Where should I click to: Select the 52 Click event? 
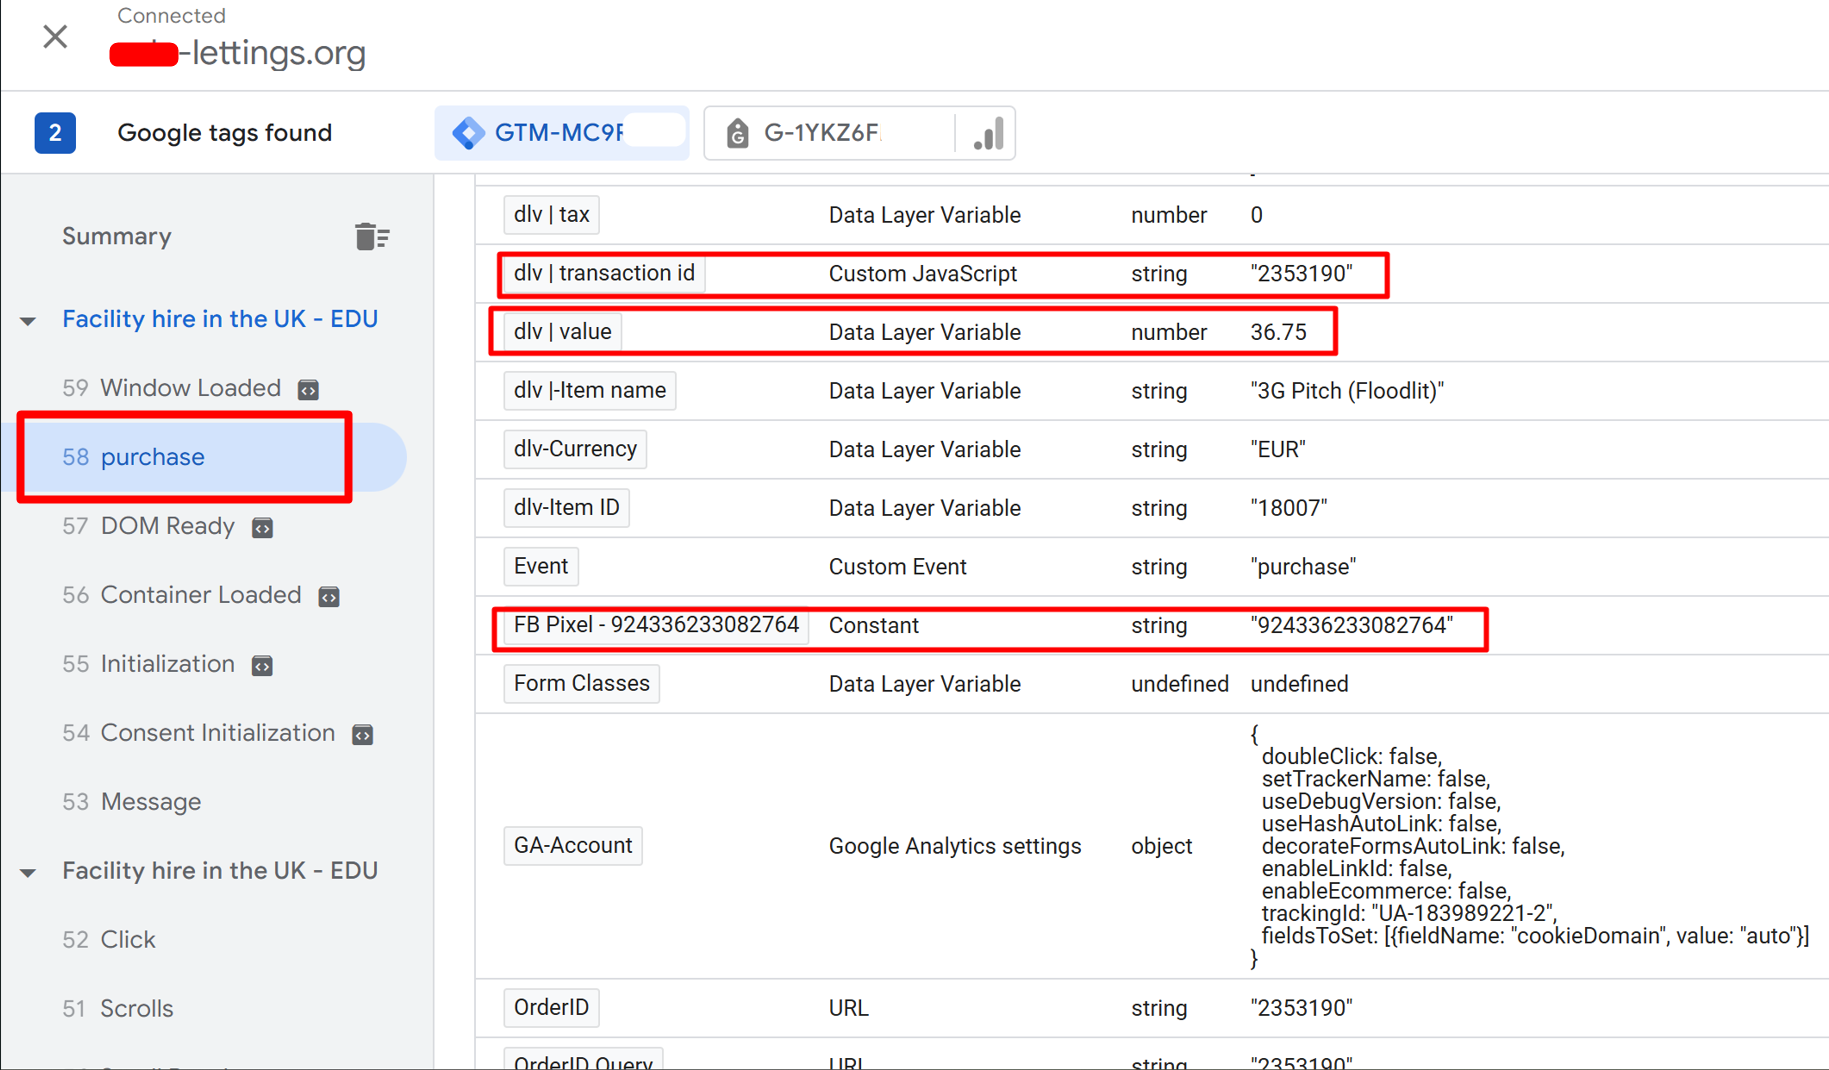[x=127, y=940]
